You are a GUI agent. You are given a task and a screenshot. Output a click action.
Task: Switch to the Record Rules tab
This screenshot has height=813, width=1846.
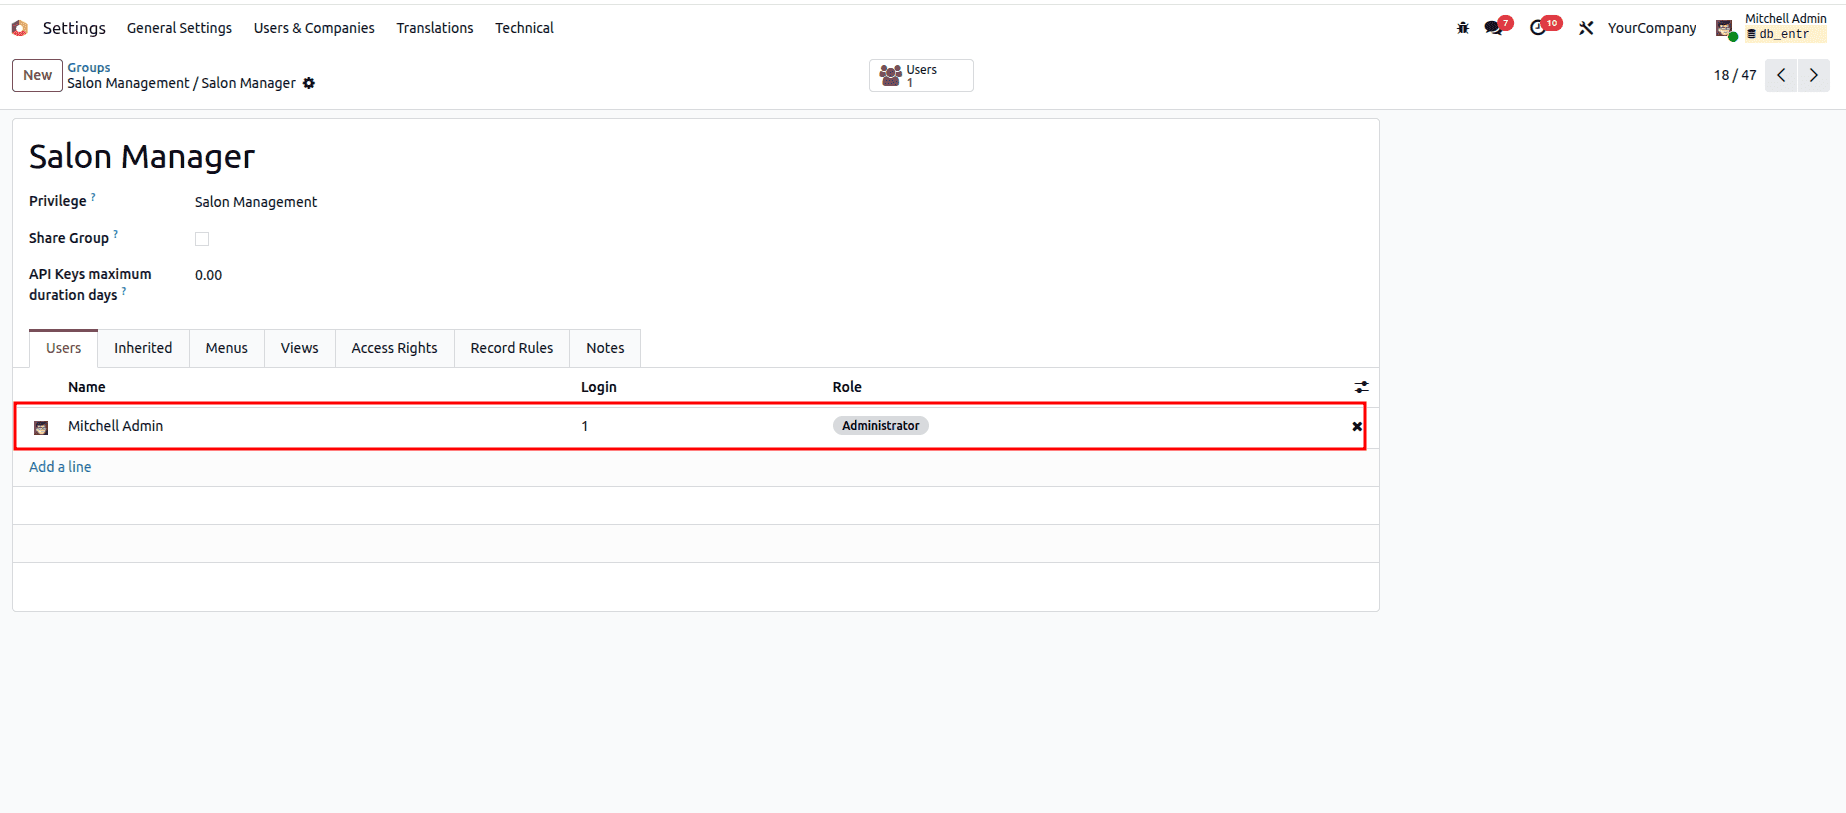512,348
